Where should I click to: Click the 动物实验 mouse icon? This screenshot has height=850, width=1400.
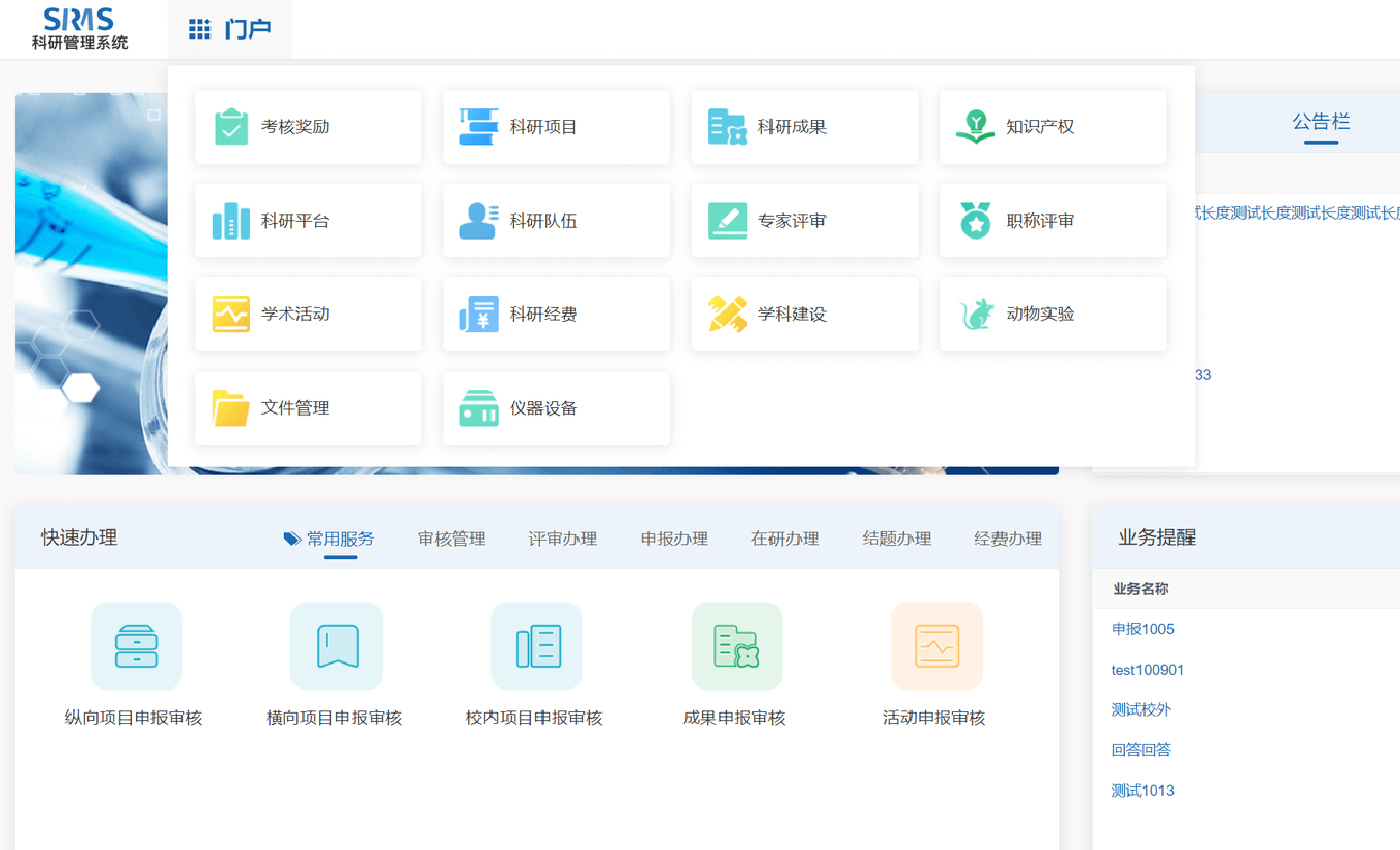(x=975, y=314)
